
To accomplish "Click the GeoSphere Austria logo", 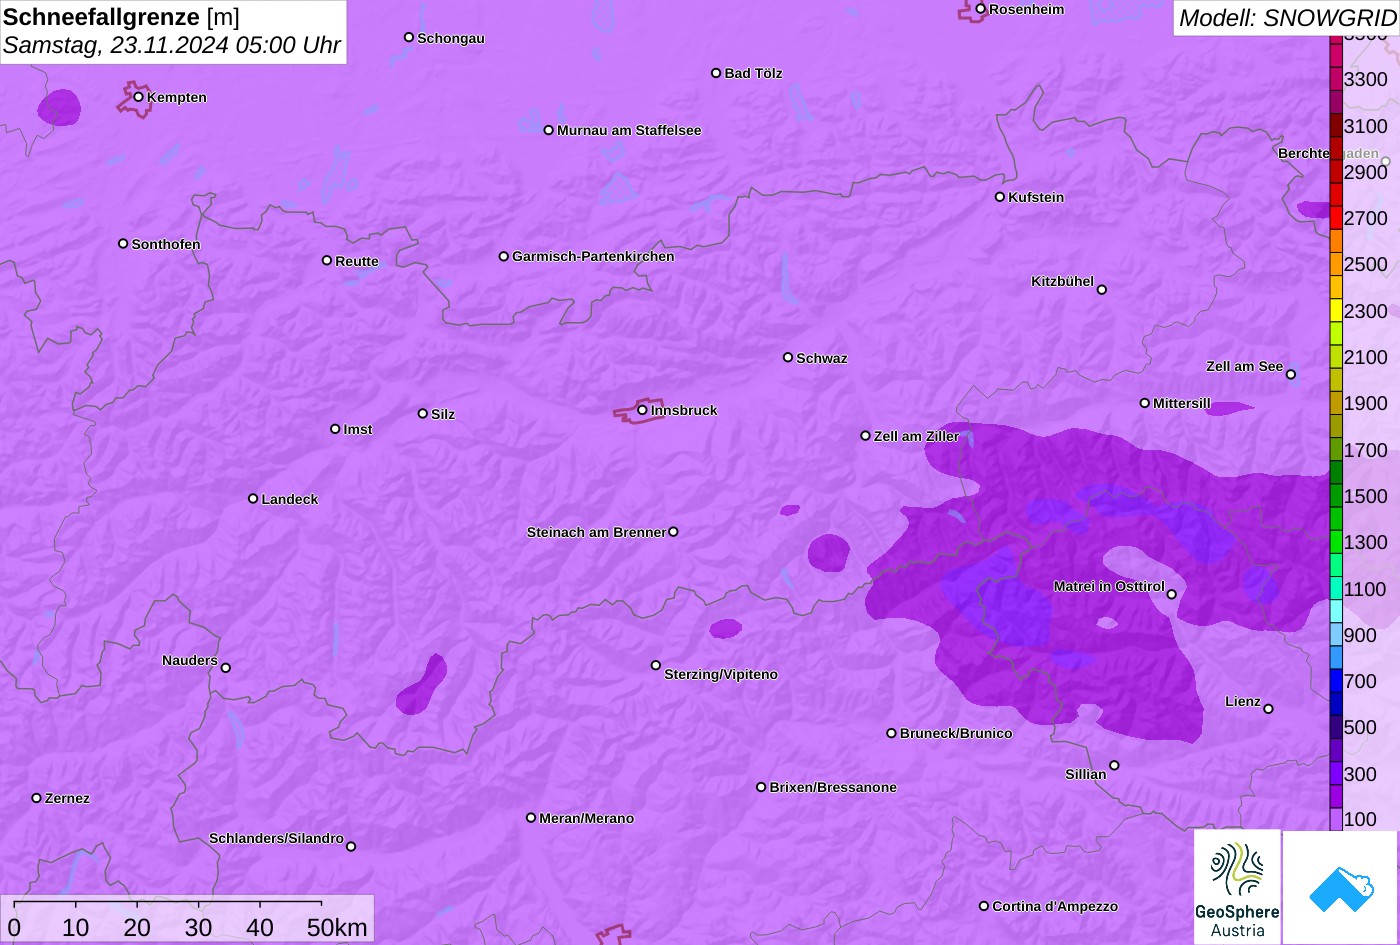I will (1237, 887).
